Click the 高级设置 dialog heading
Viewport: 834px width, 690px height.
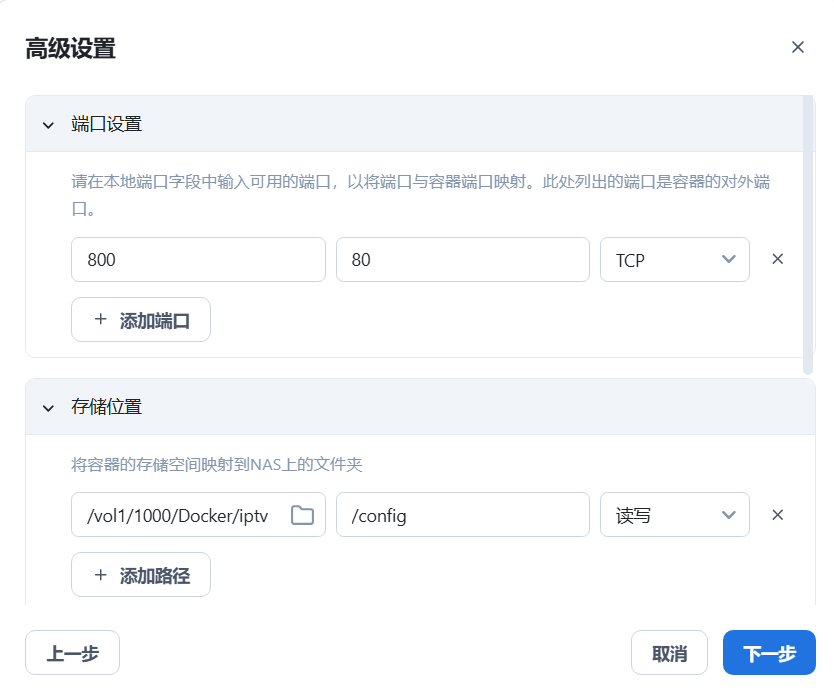click(70, 48)
